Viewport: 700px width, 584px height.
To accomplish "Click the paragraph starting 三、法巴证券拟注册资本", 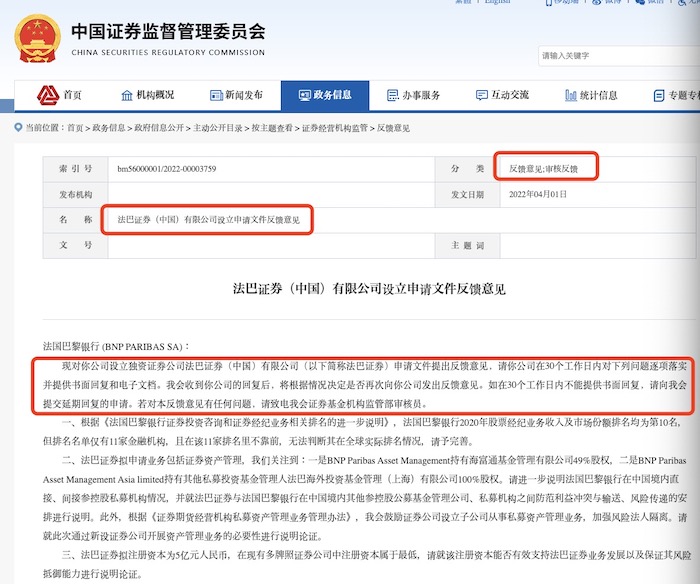I will (367, 564).
